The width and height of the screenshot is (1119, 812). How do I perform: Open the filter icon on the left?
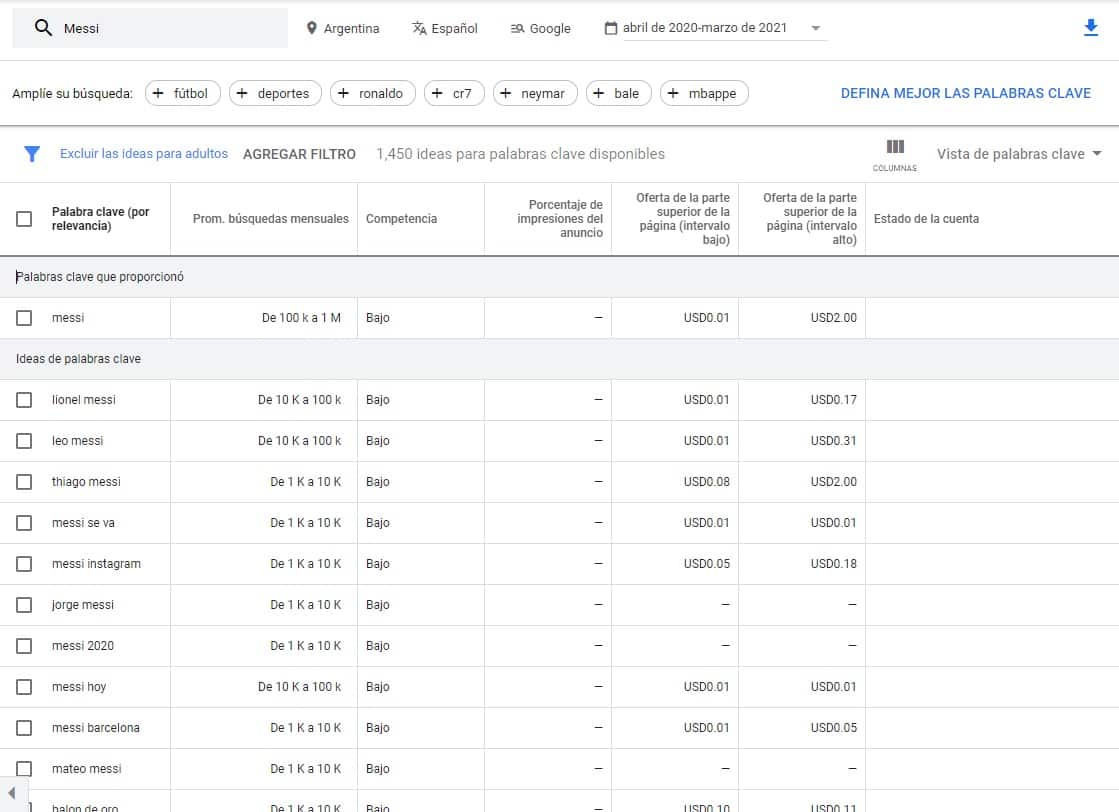point(31,154)
